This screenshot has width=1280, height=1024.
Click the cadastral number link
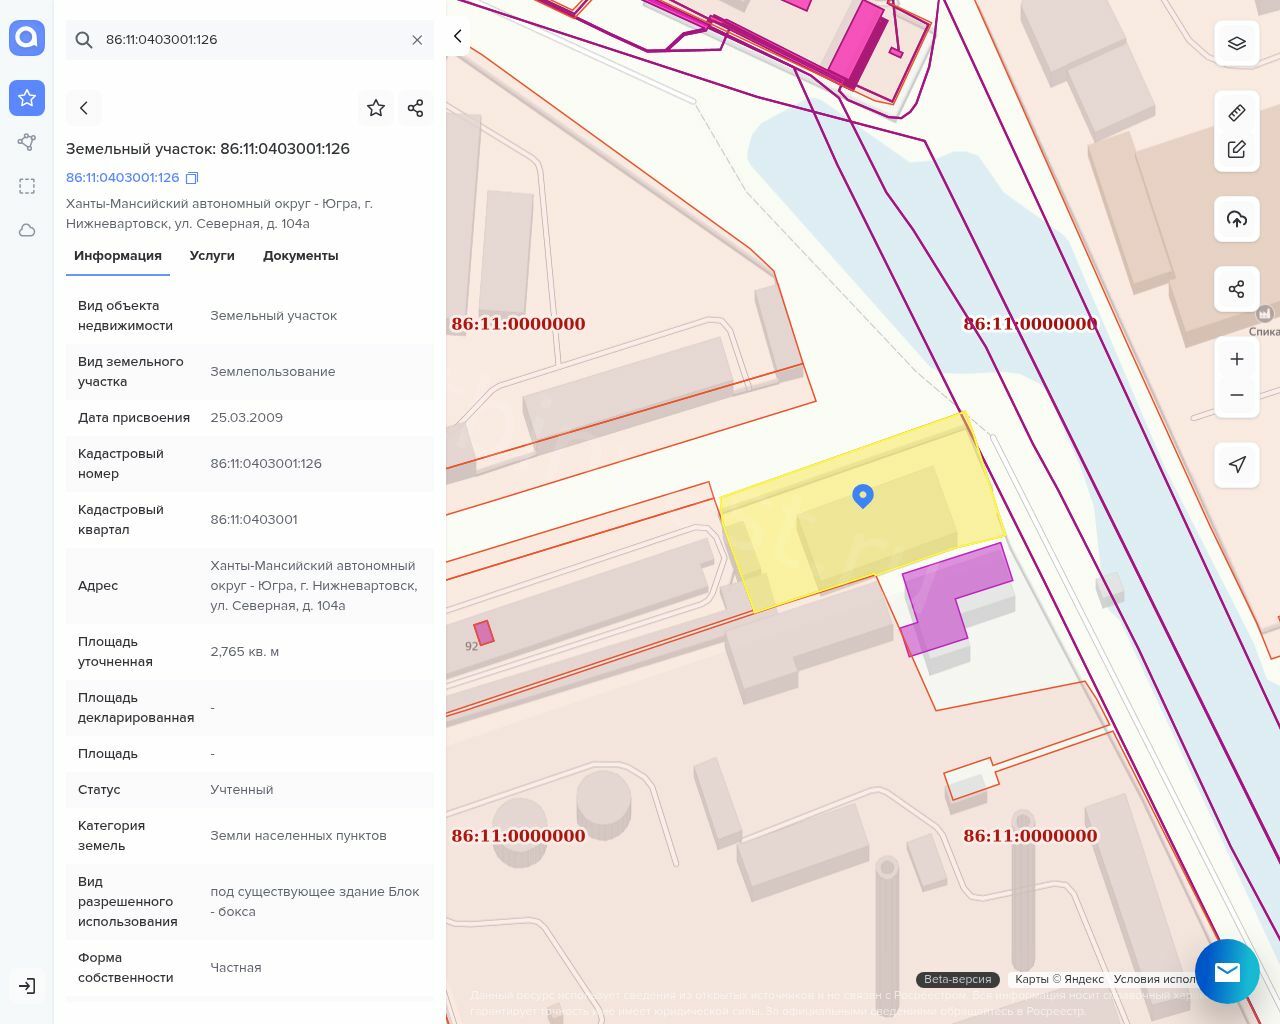[122, 178]
